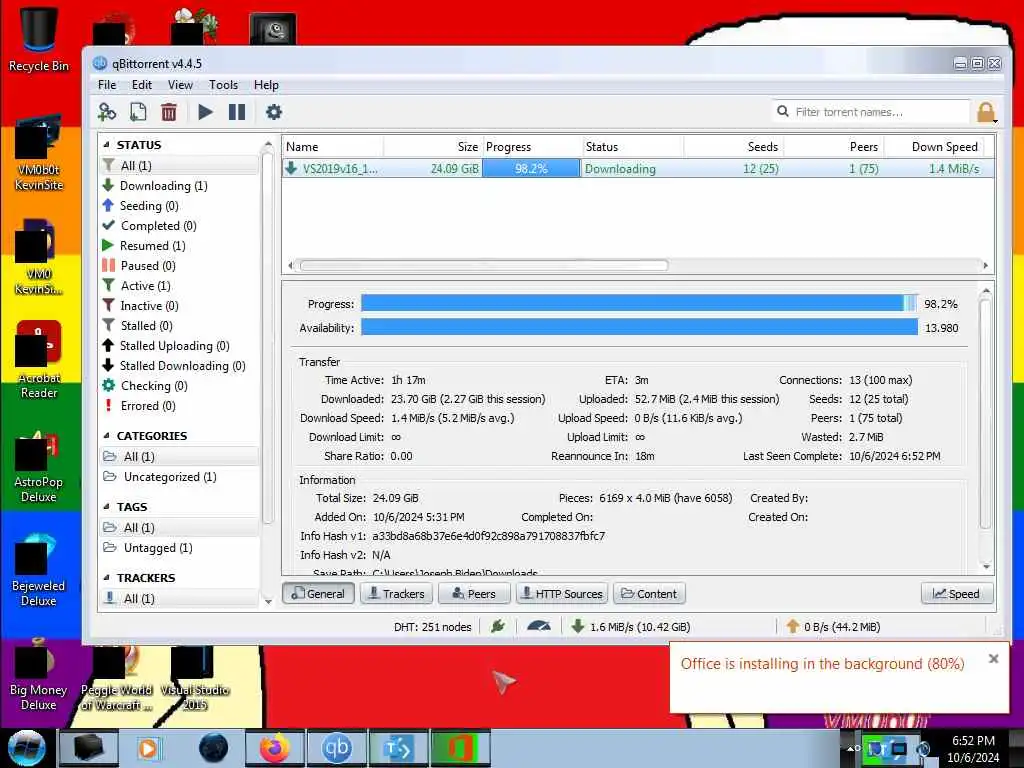This screenshot has width=1024, height=768.
Task: Click the details panel scroll down arrow
Action: [986, 567]
